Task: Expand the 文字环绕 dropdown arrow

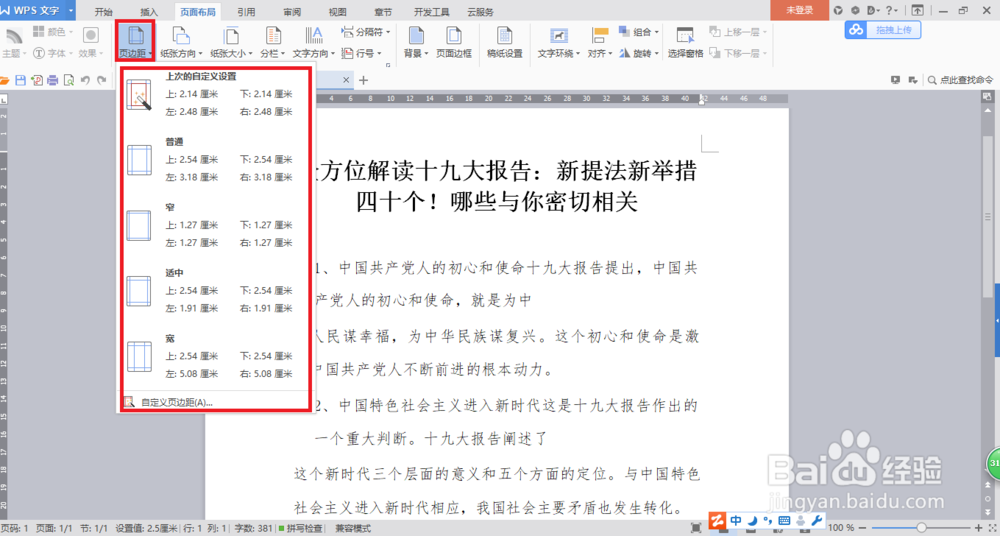Action: 578,54
